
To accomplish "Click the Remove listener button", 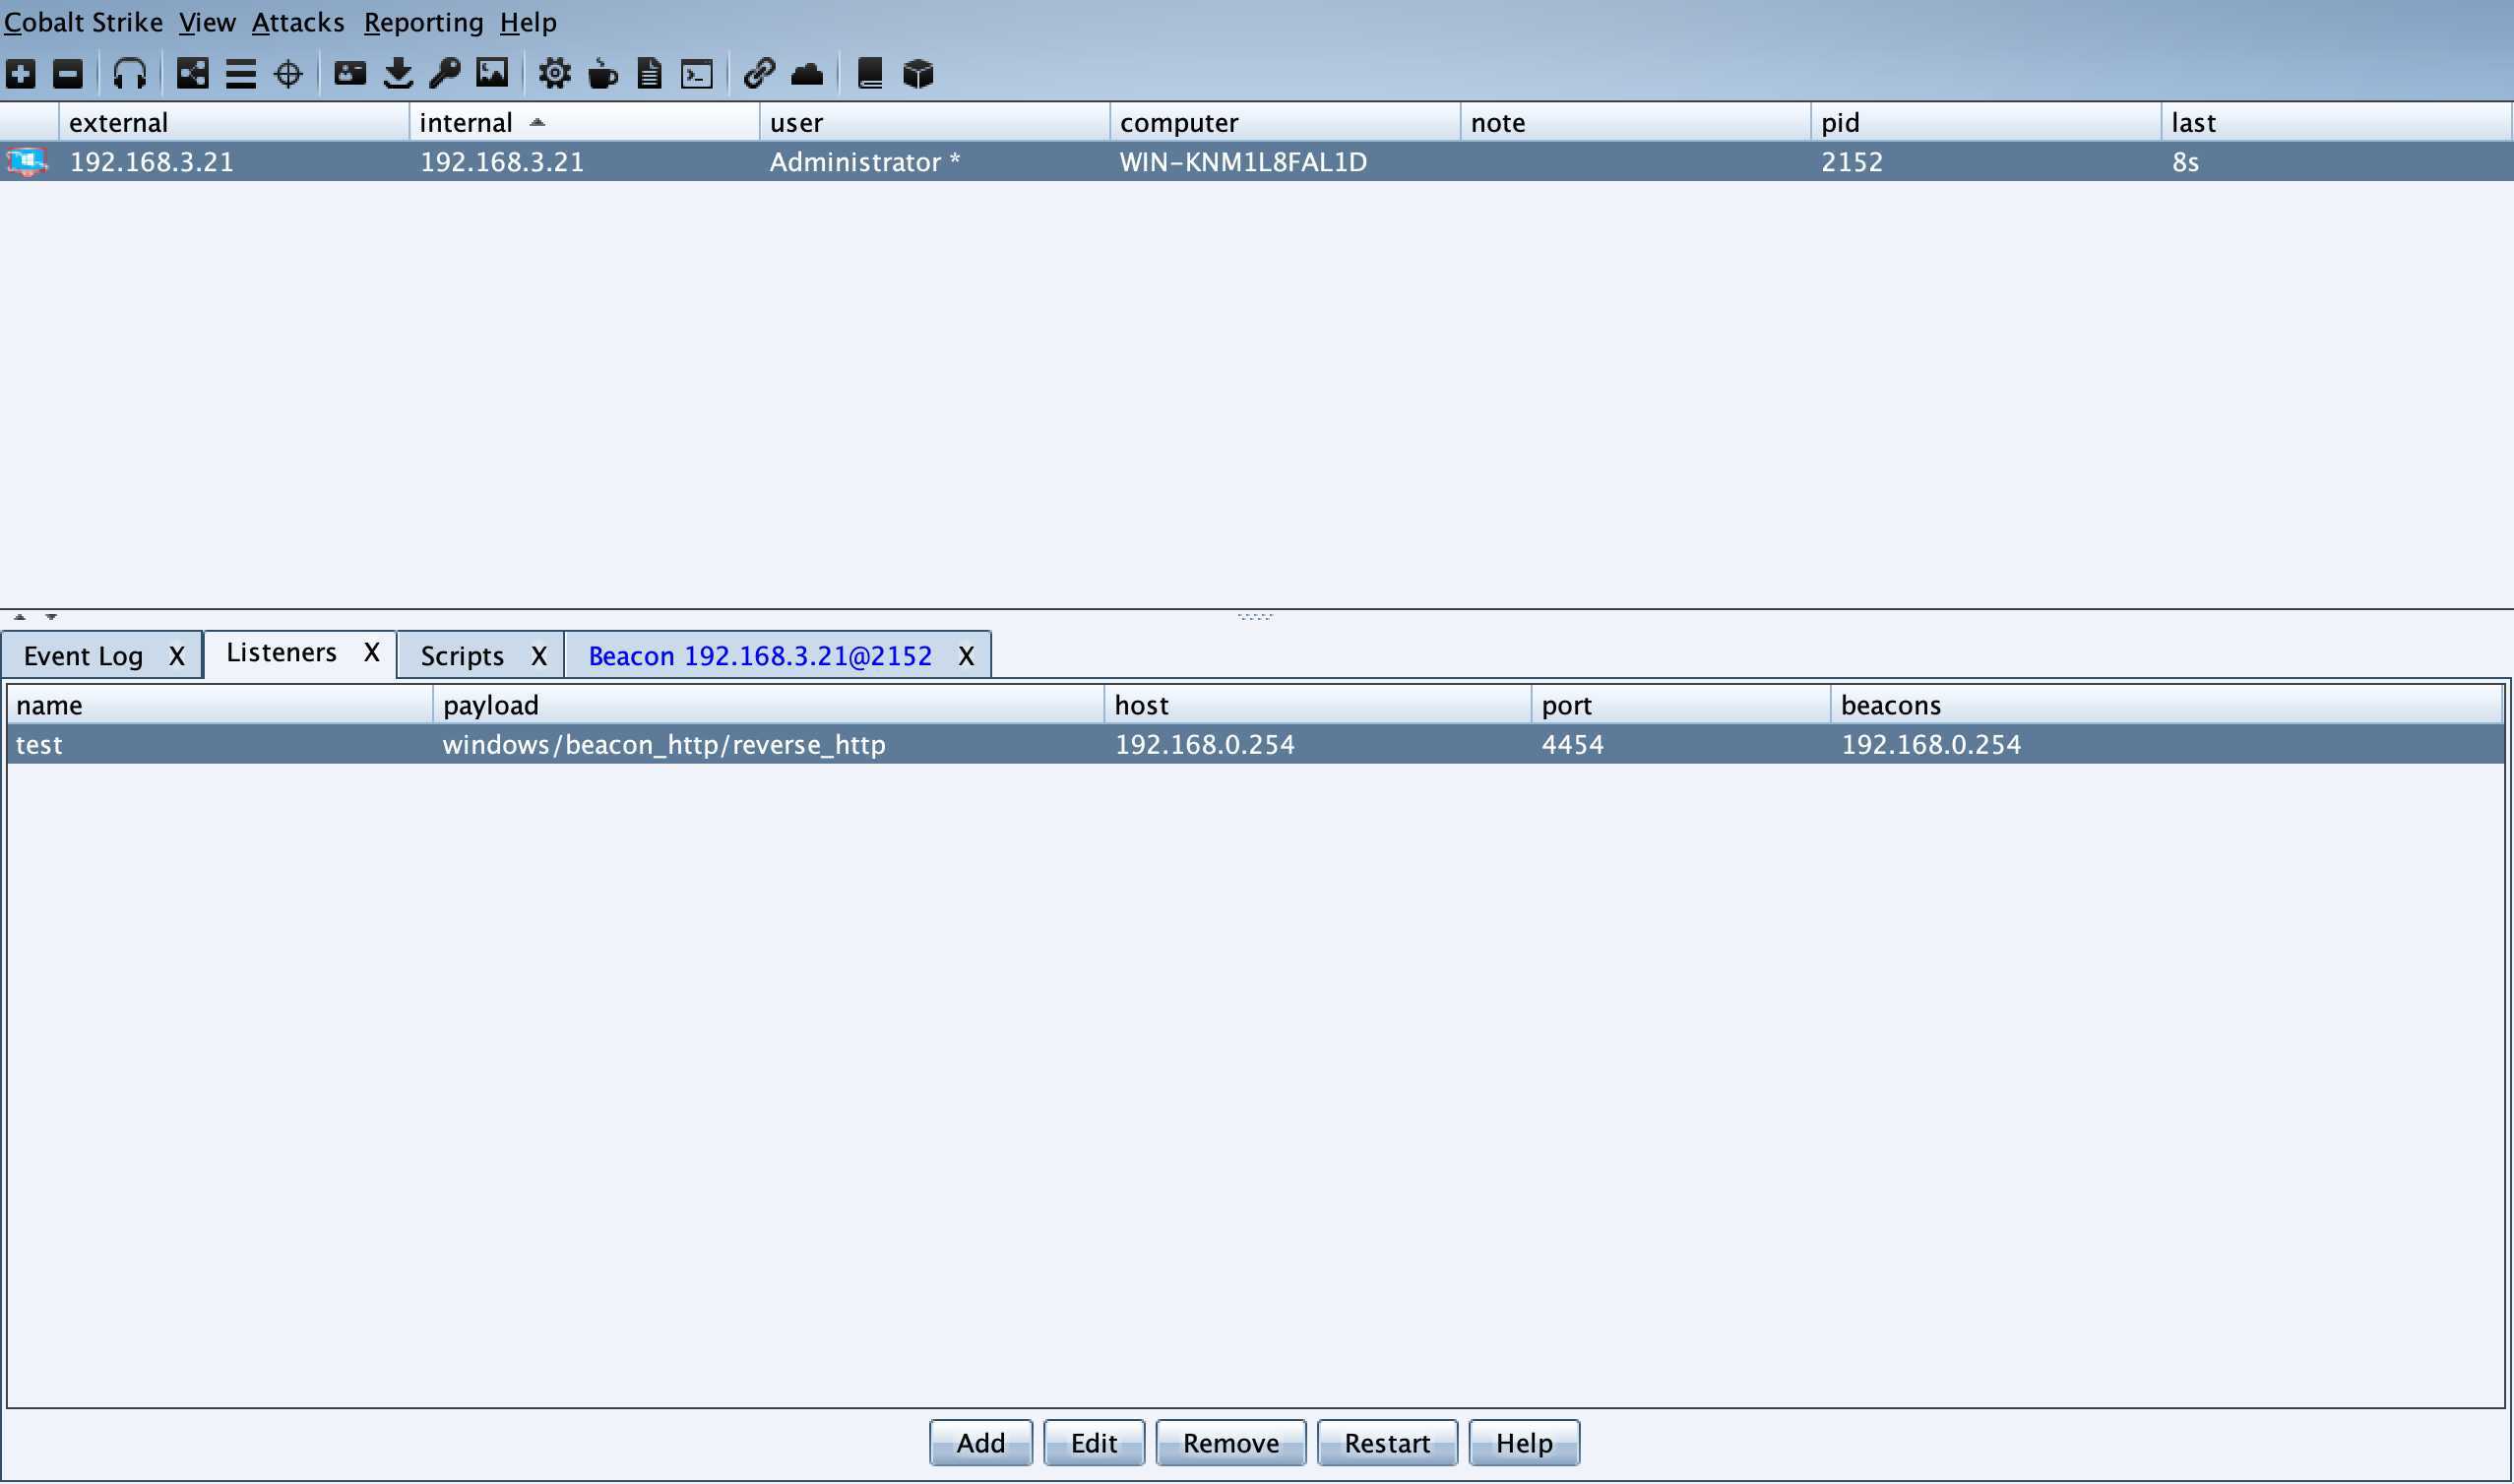I will [1231, 1444].
